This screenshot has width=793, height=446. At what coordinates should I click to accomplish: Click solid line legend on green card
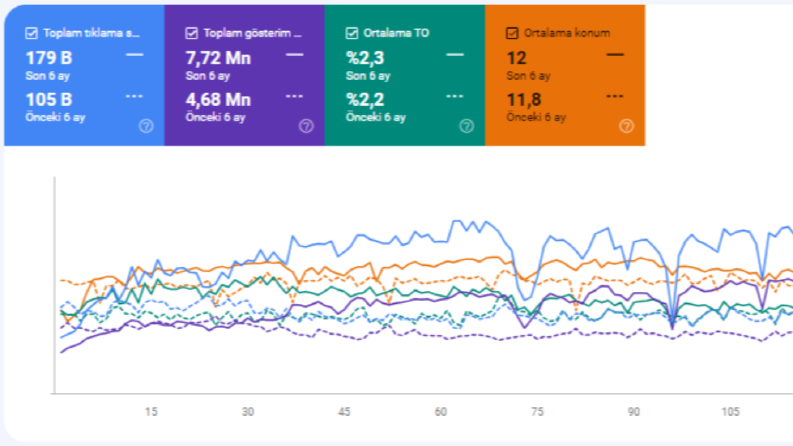pos(455,54)
